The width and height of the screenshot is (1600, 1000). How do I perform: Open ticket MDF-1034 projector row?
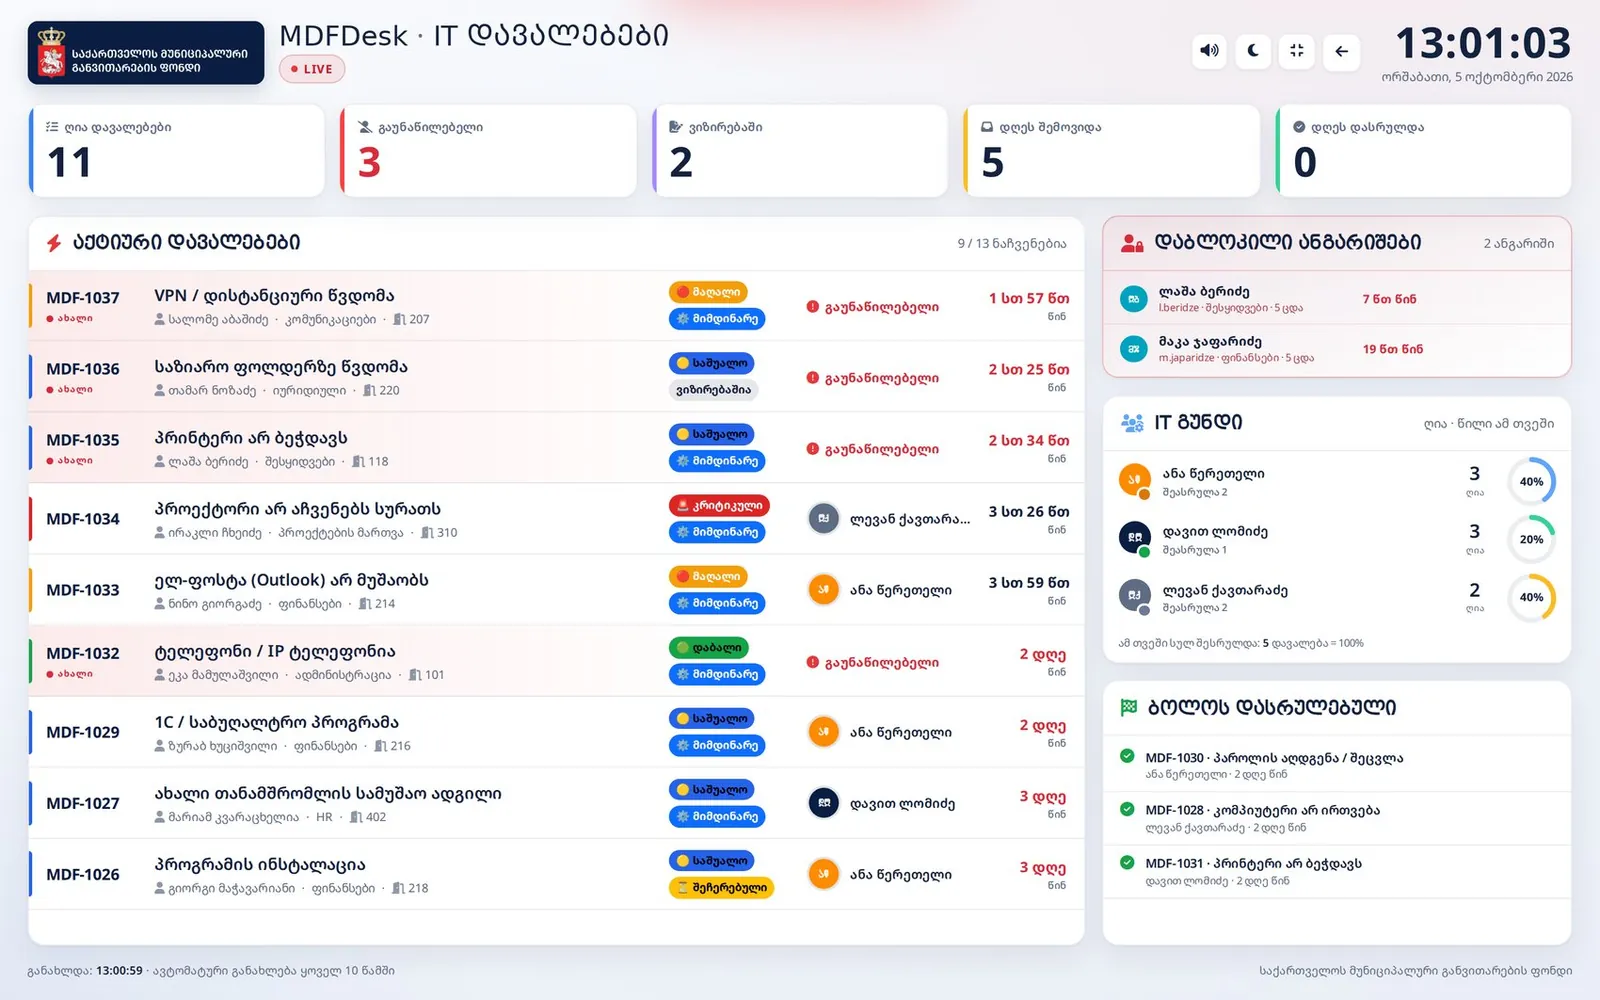coord(556,519)
